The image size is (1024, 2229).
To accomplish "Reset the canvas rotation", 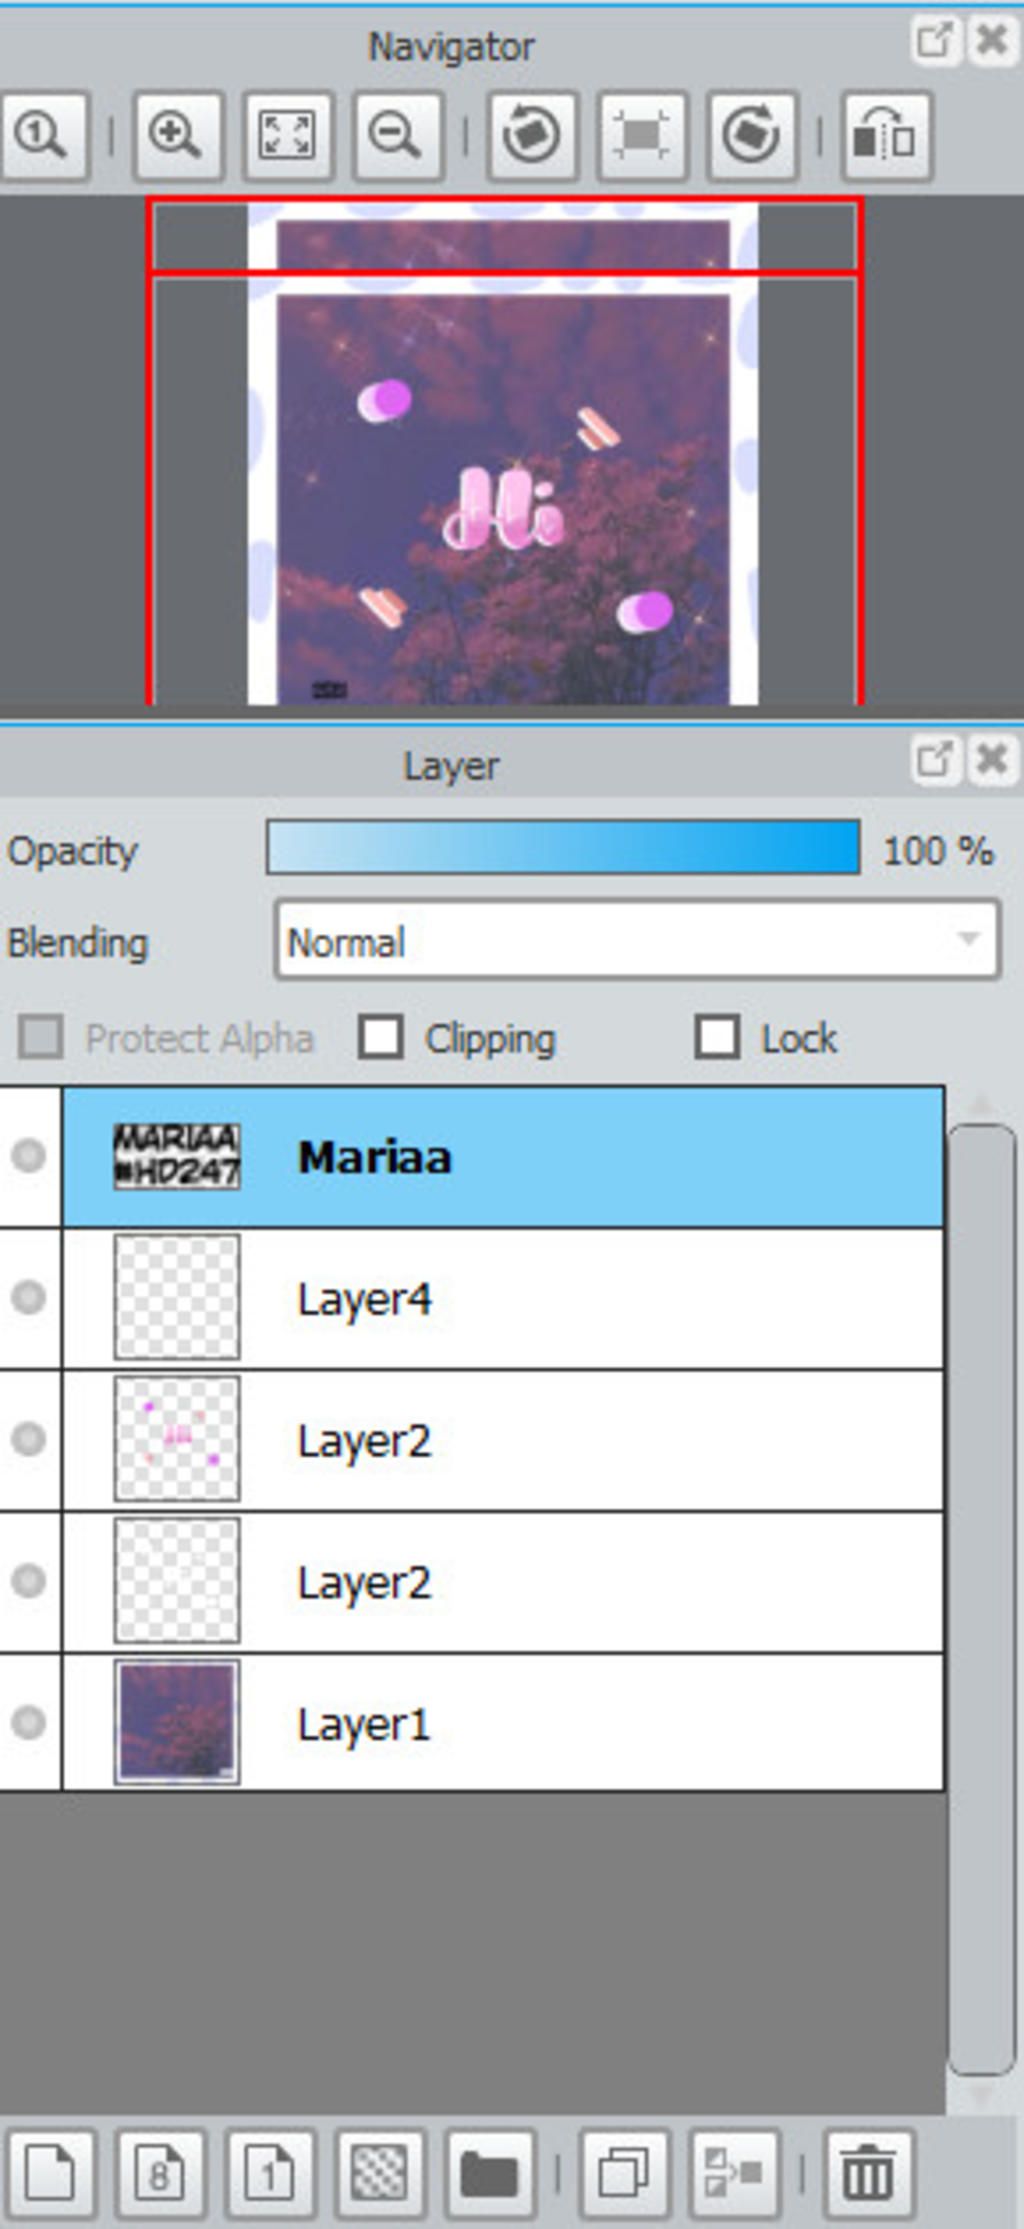I will coord(642,135).
